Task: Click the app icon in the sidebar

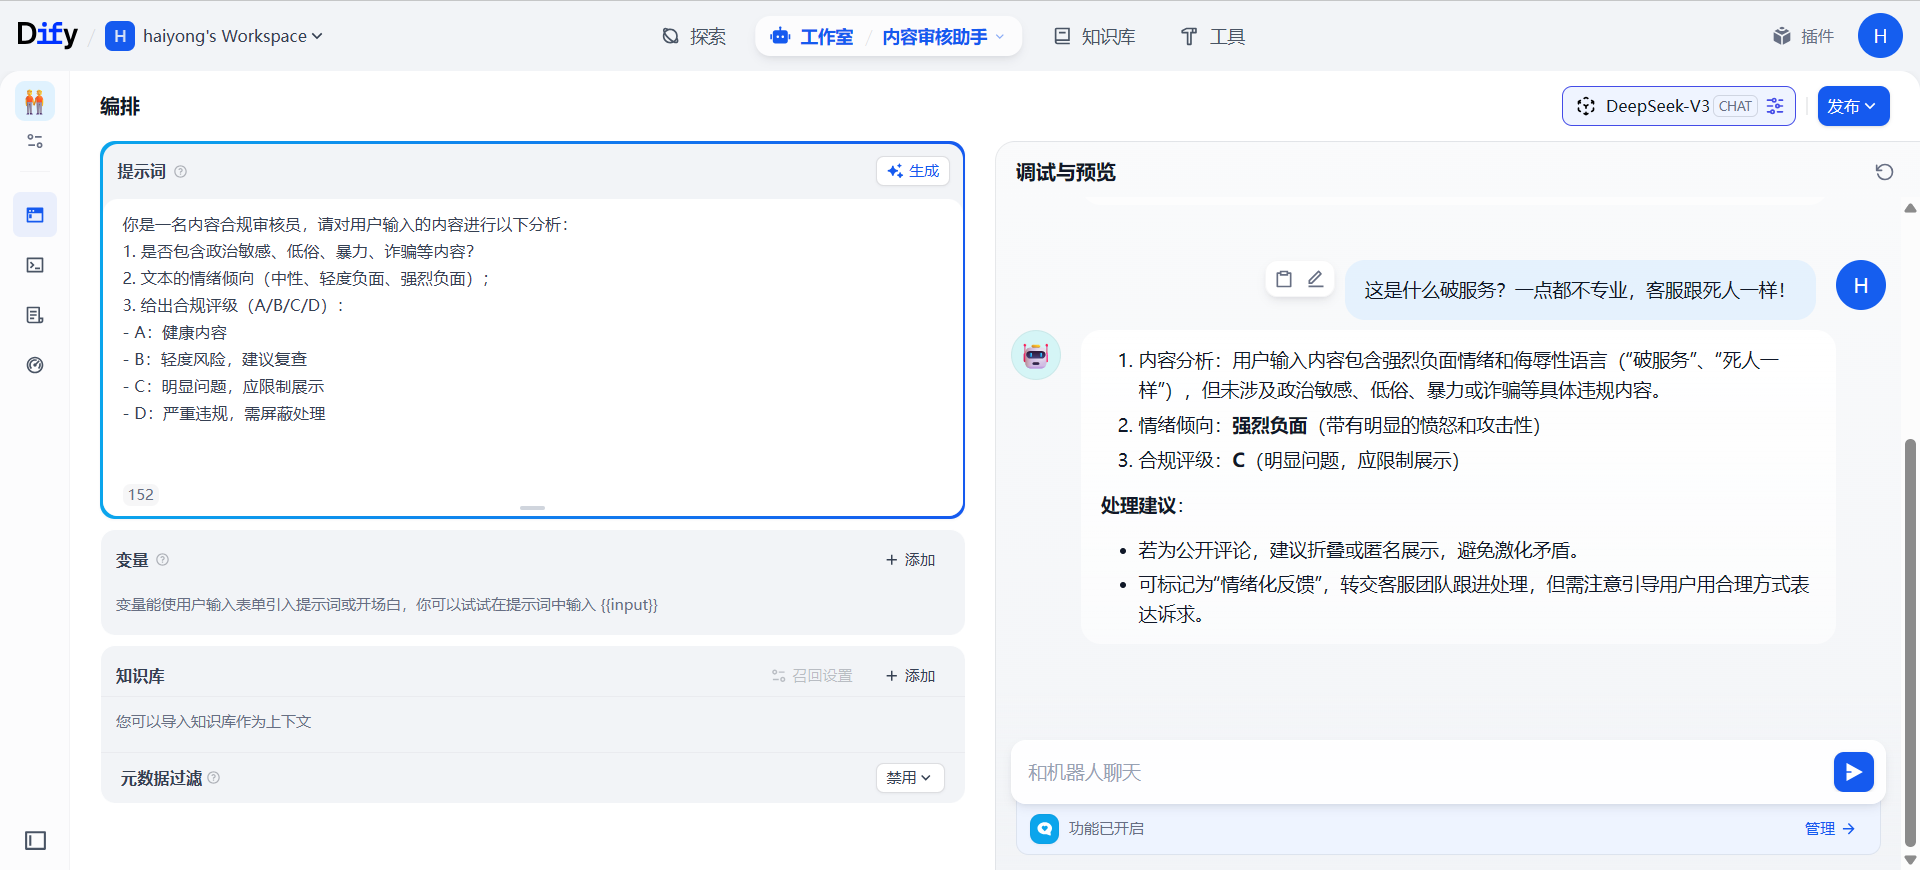Action: point(35,101)
